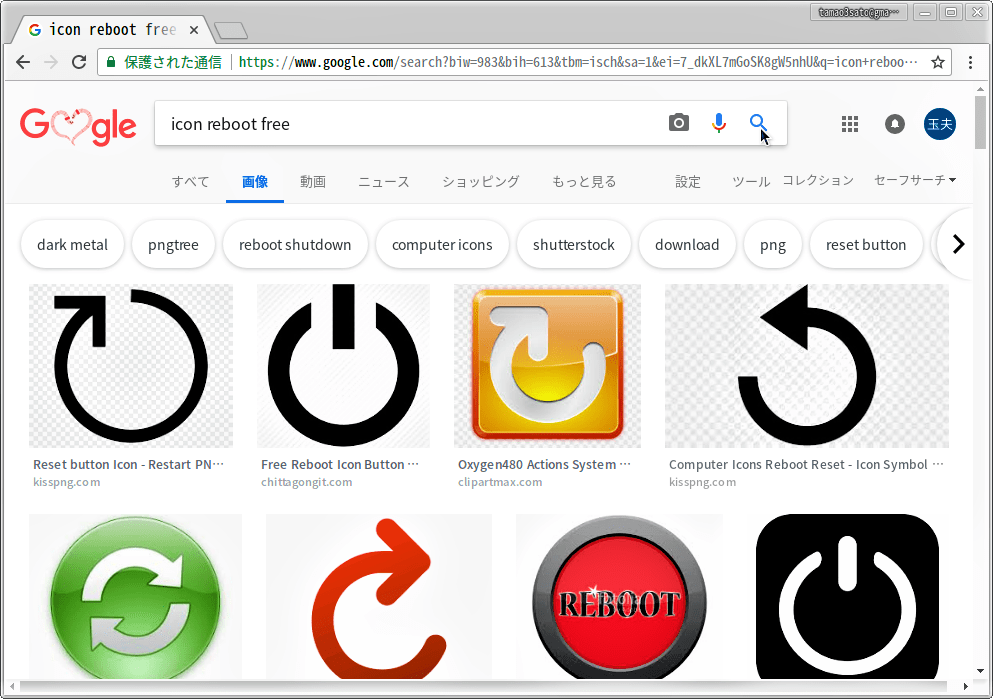Open the white power icon on black image

847,596
